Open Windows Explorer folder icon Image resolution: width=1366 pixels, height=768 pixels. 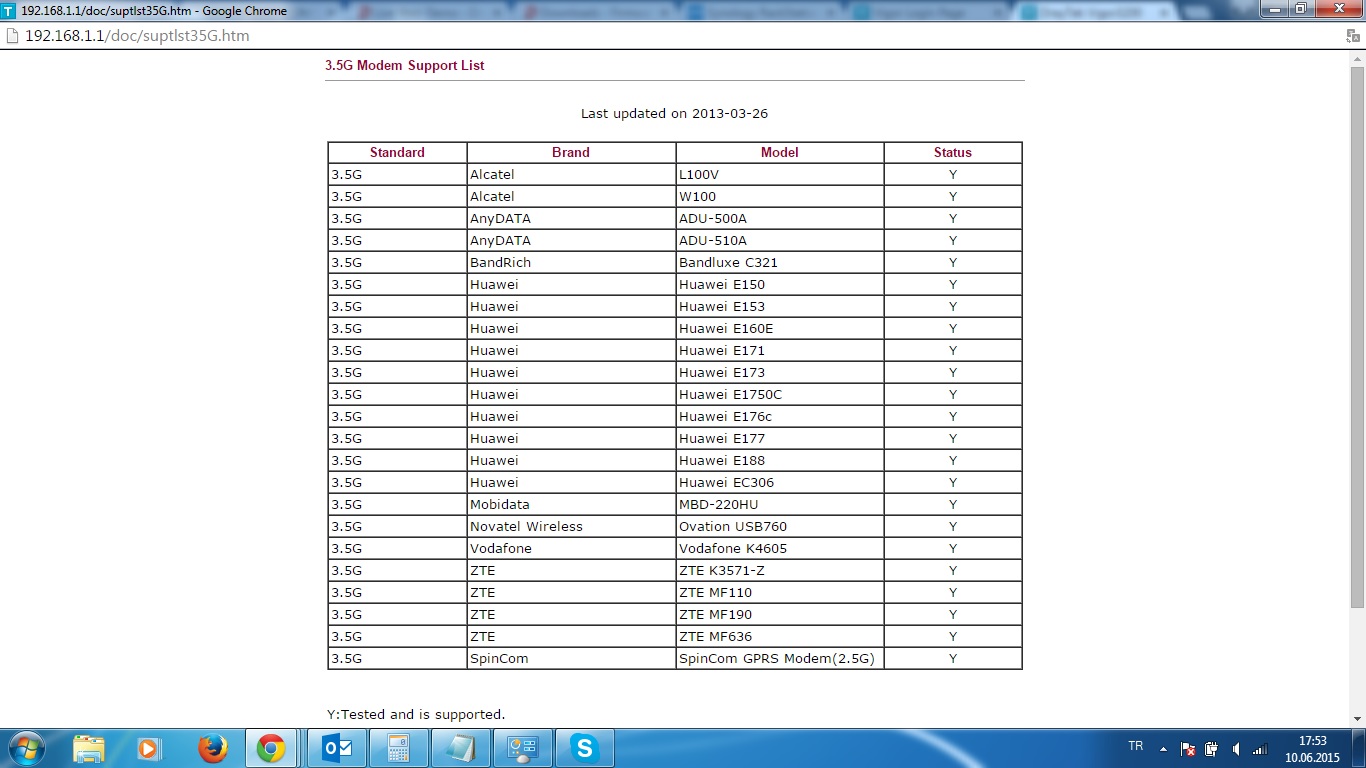(89, 748)
